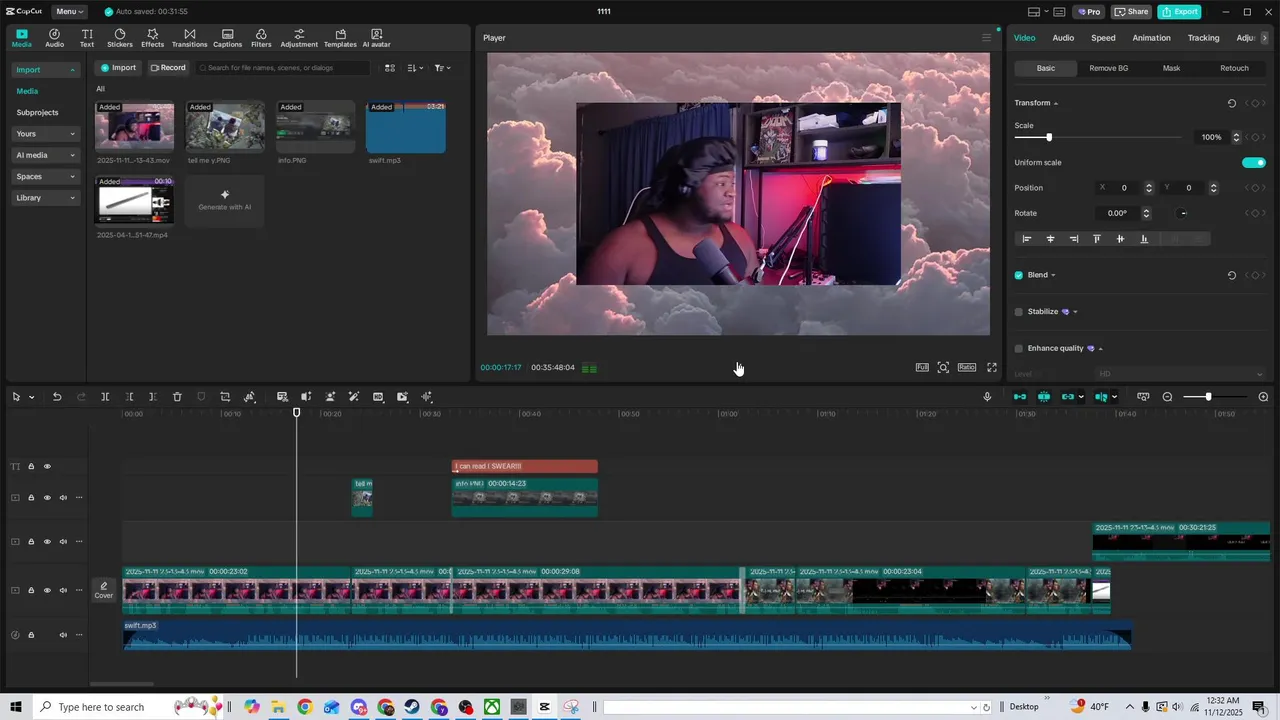This screenshot has height=720, width=1280.
Task: Open the Effects panel
Action: pyautogui.click(x=152, y=38)
